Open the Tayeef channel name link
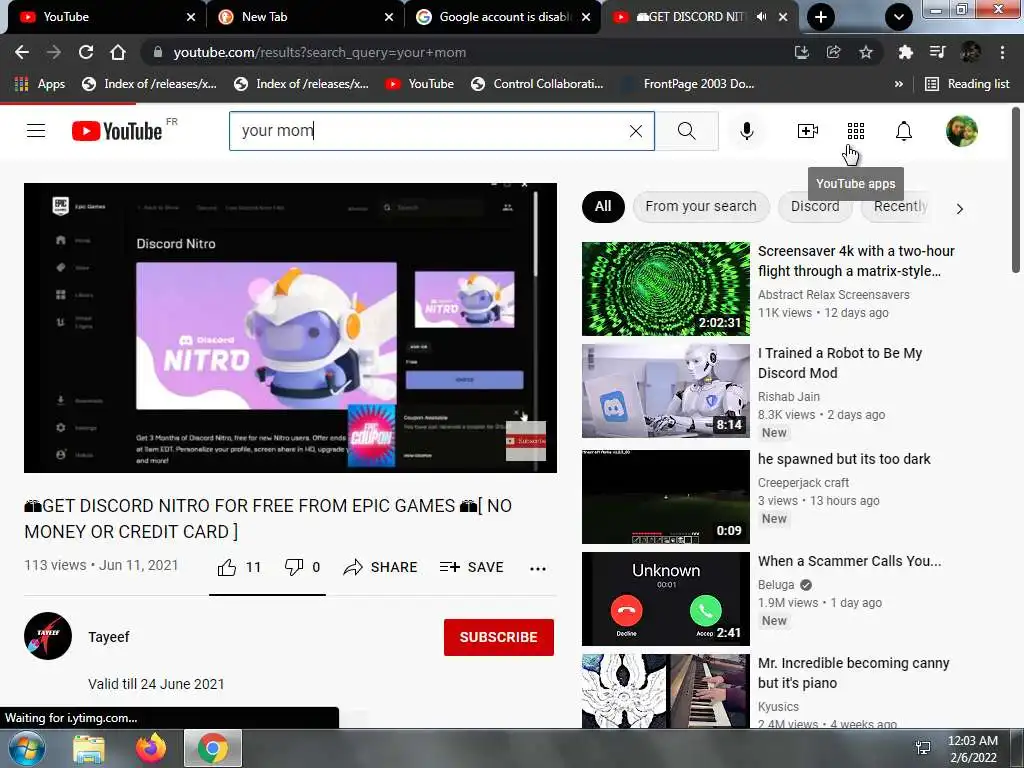Viewport: 1024px width, 768px height. (108, 637)
